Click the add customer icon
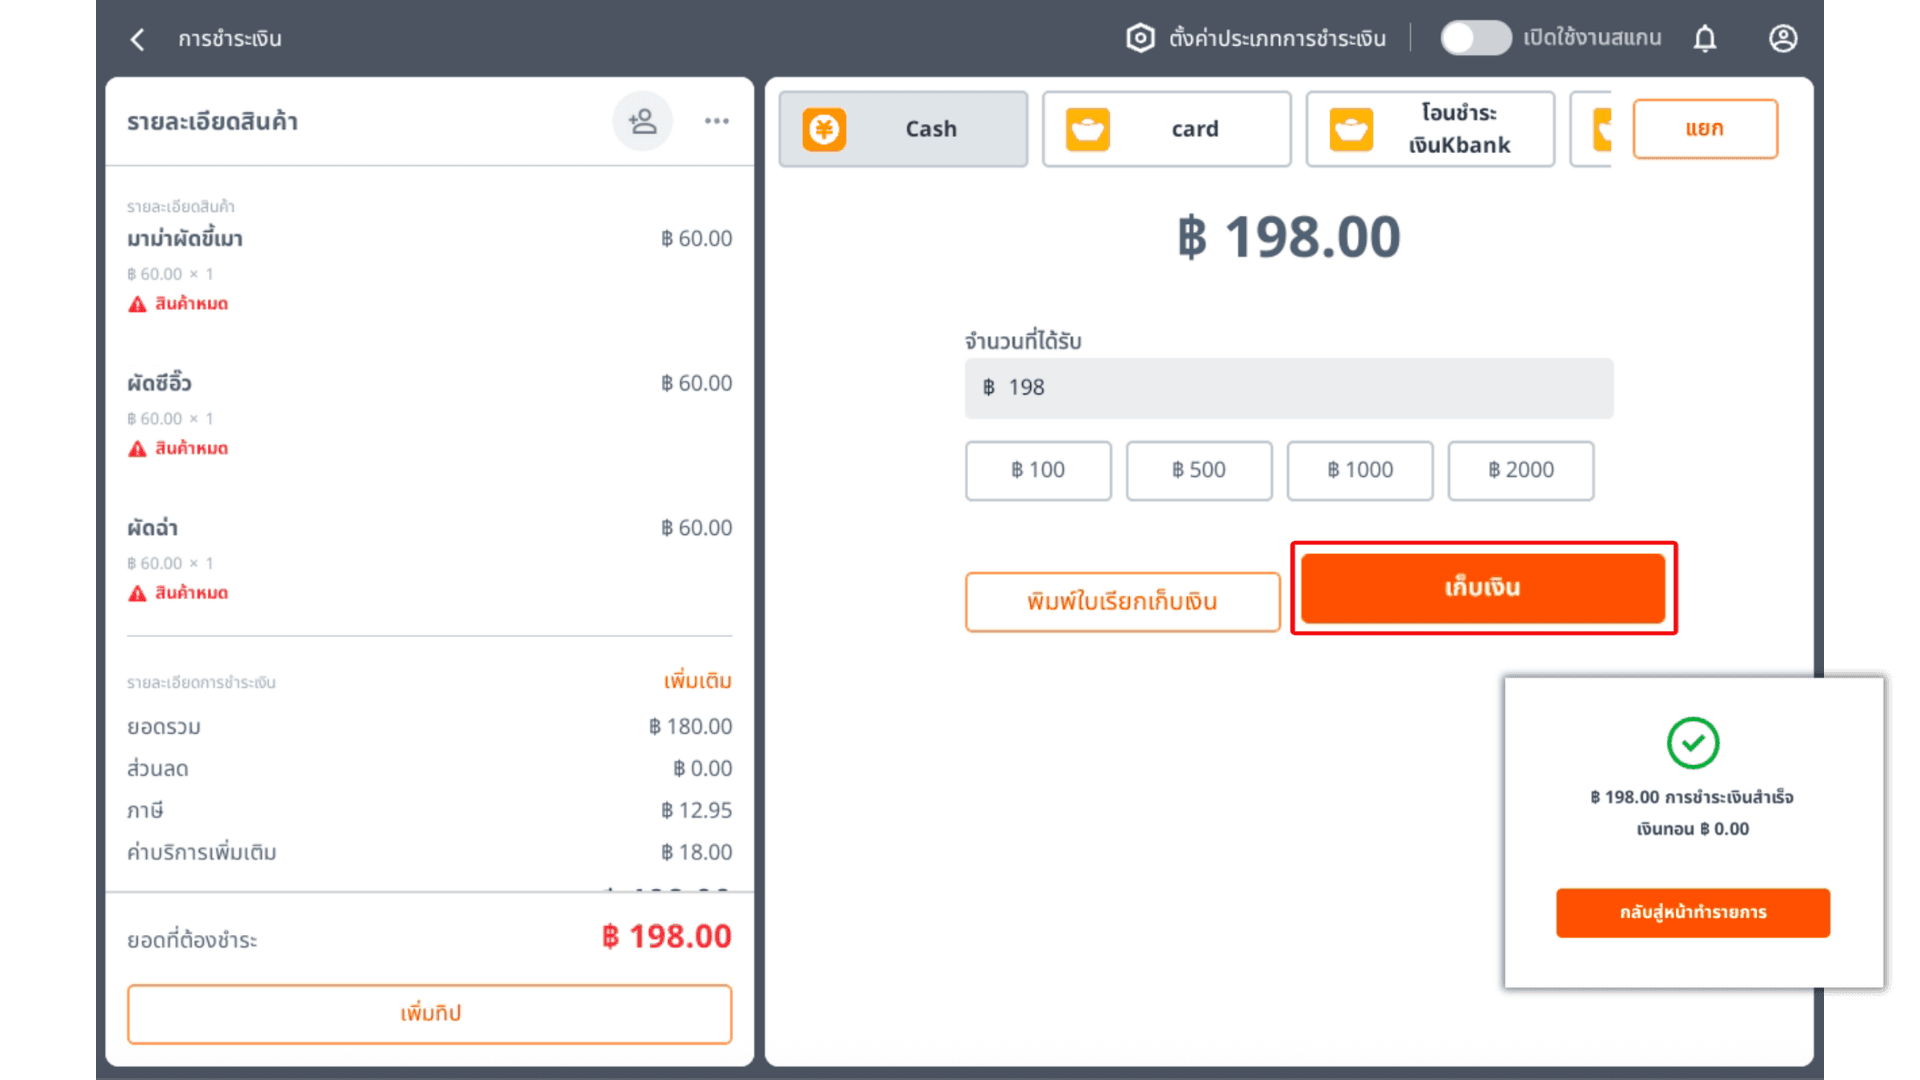Image resolution: width=1920 pixels, height=1080 pixels. point(642,121)
